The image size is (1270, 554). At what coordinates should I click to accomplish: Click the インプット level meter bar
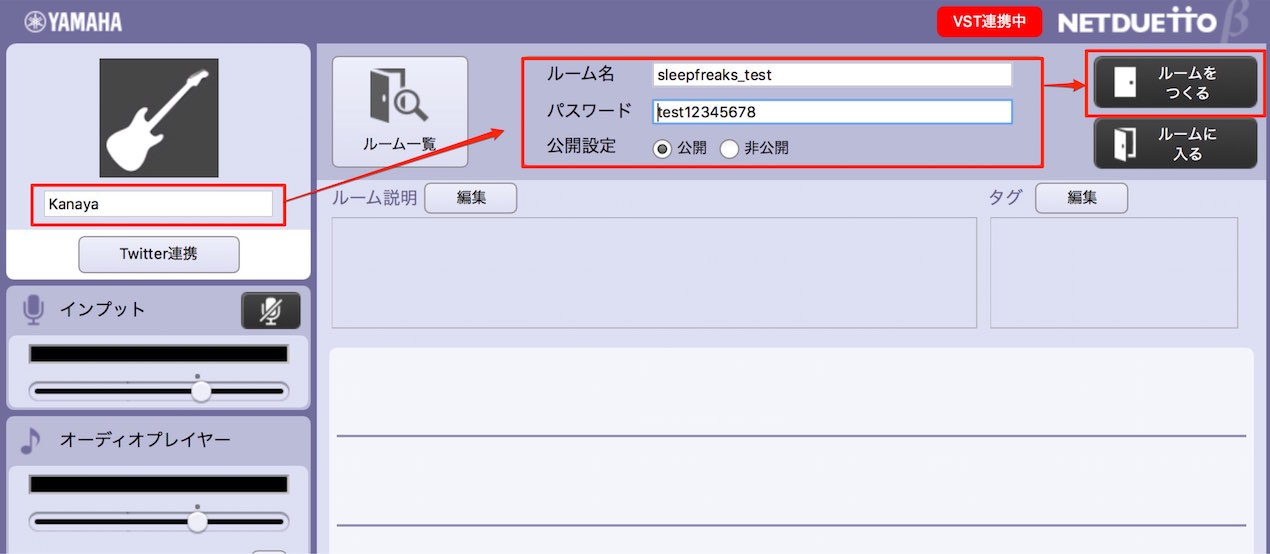(158, 354)
